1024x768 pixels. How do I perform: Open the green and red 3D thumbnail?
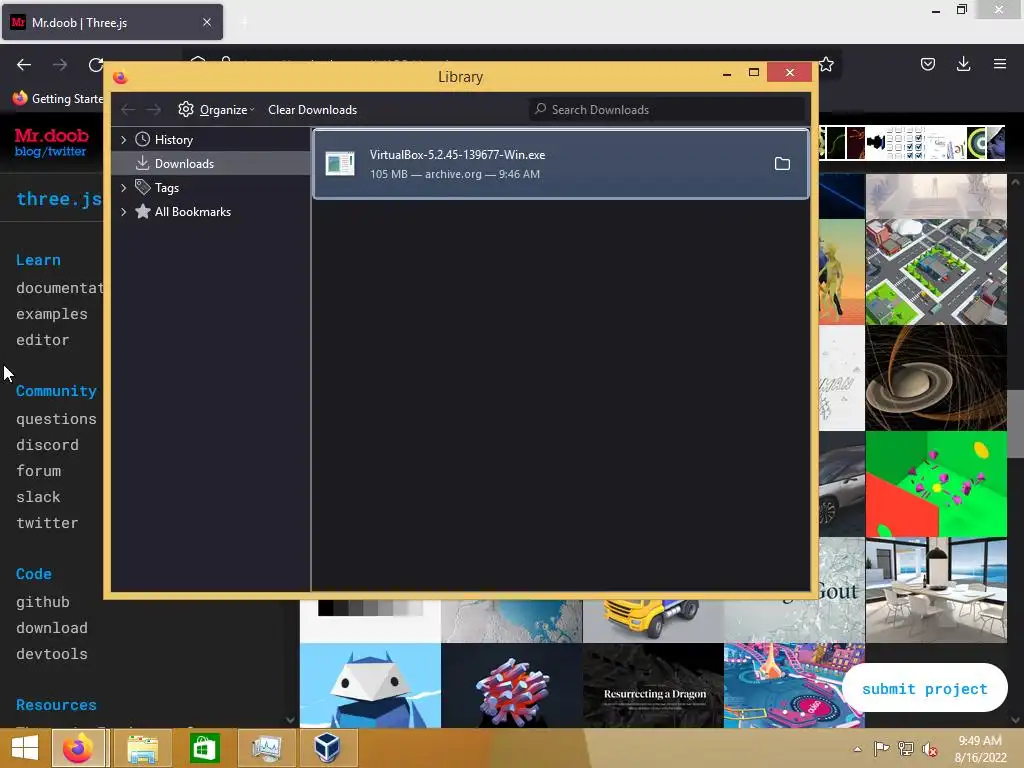click(x=936, y=484)
